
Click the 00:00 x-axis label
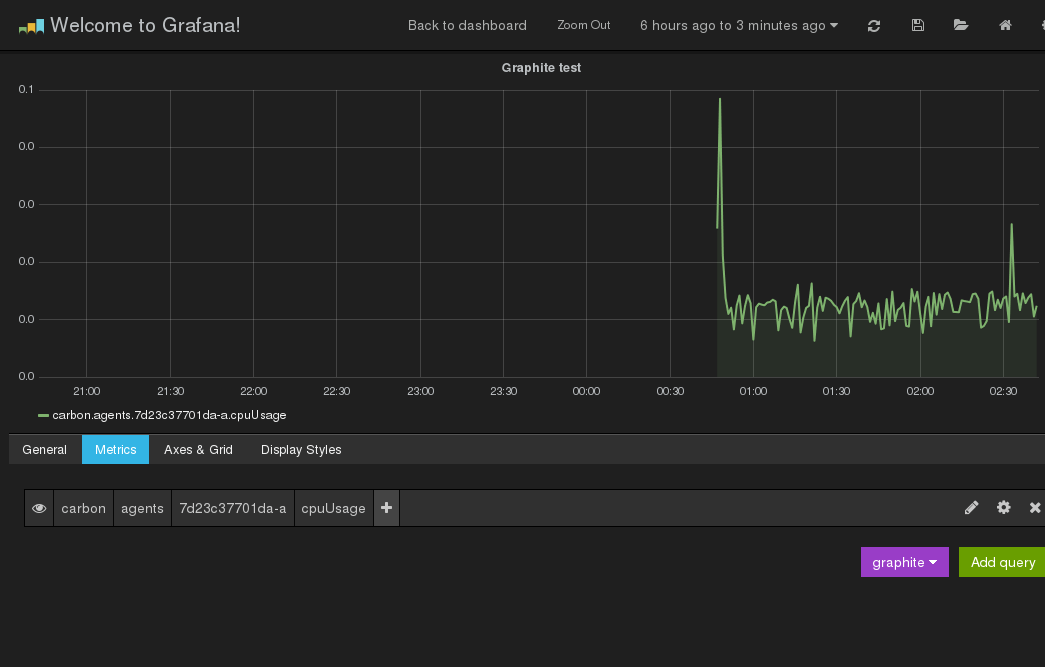[586, 391]
